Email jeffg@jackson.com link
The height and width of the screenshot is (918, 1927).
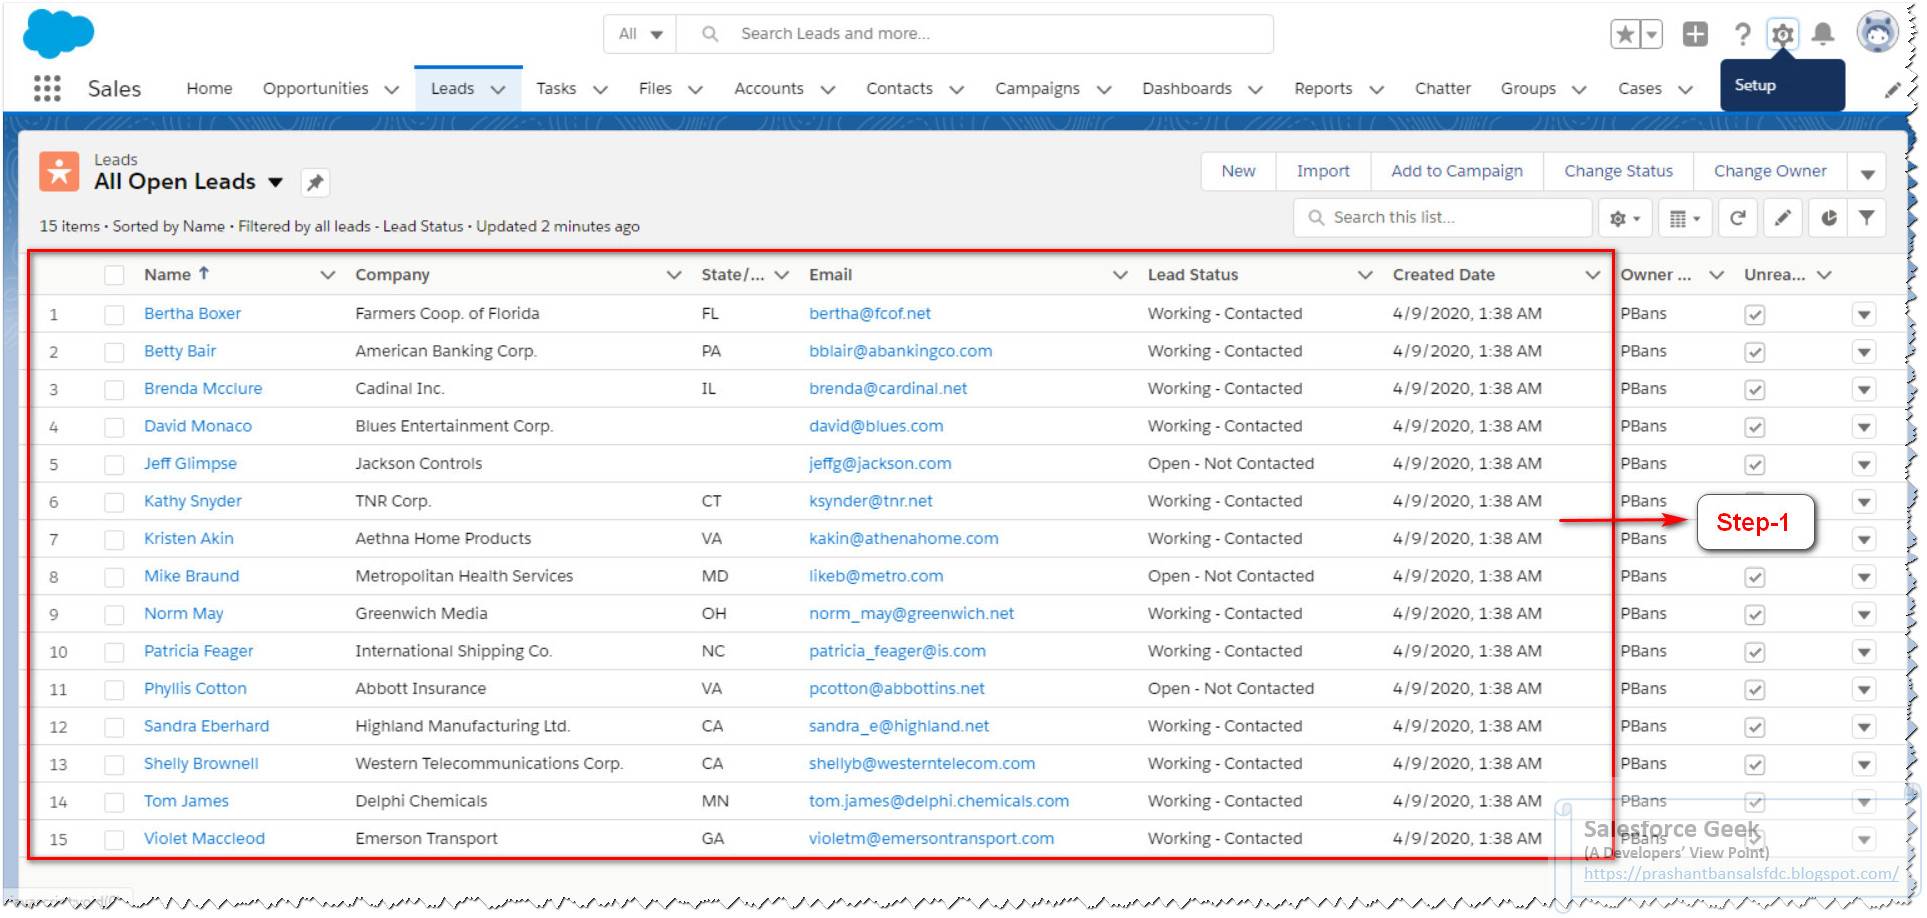(880, 464)
